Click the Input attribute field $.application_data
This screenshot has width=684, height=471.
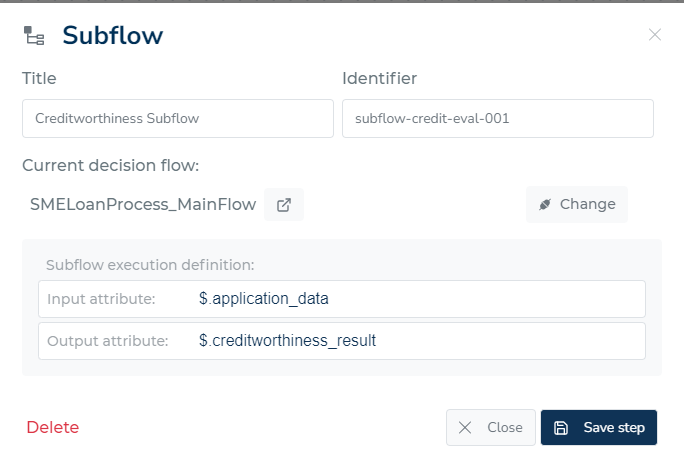(342, 299)
